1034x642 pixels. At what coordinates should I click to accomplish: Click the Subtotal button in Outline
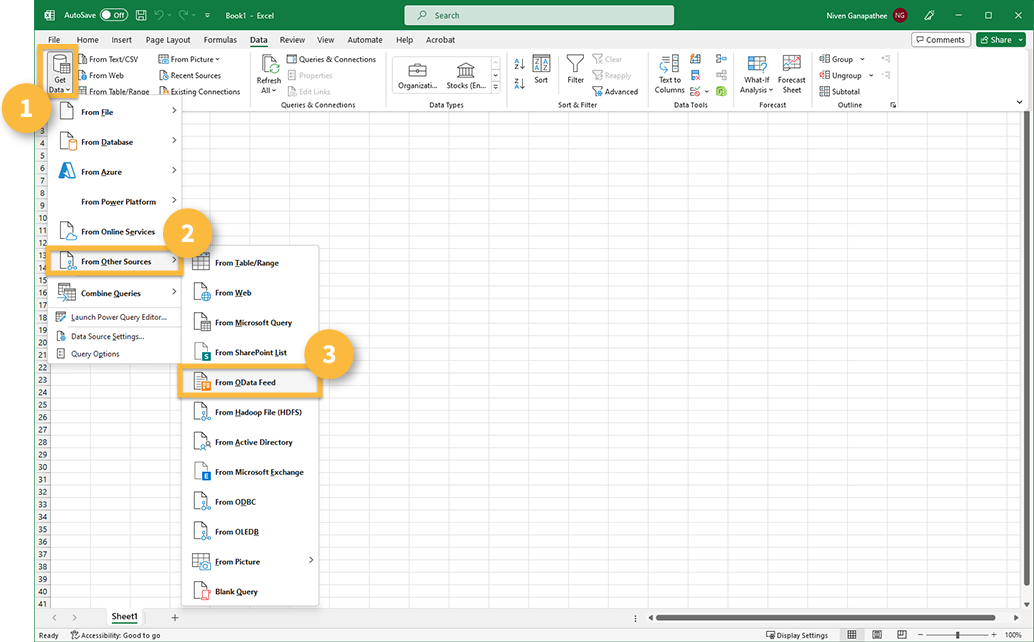point(839,92)
